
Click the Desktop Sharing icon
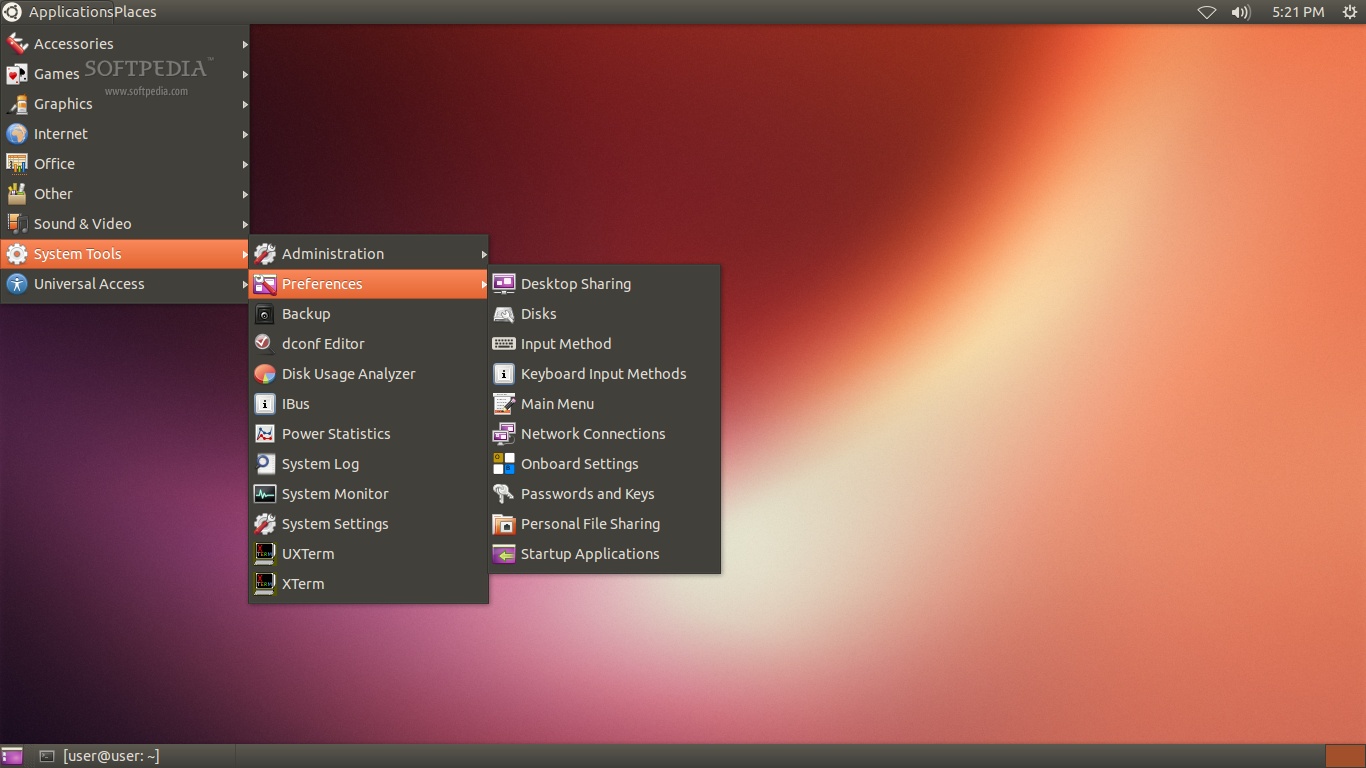[x=504, y=284]
